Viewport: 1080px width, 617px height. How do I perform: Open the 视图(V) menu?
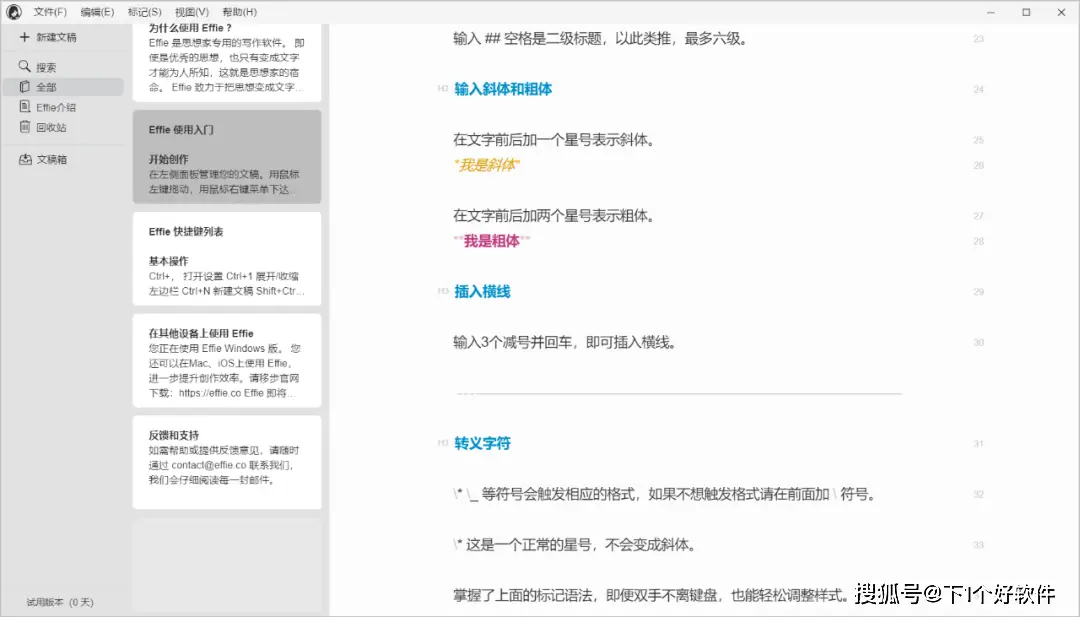coord(191,12)
